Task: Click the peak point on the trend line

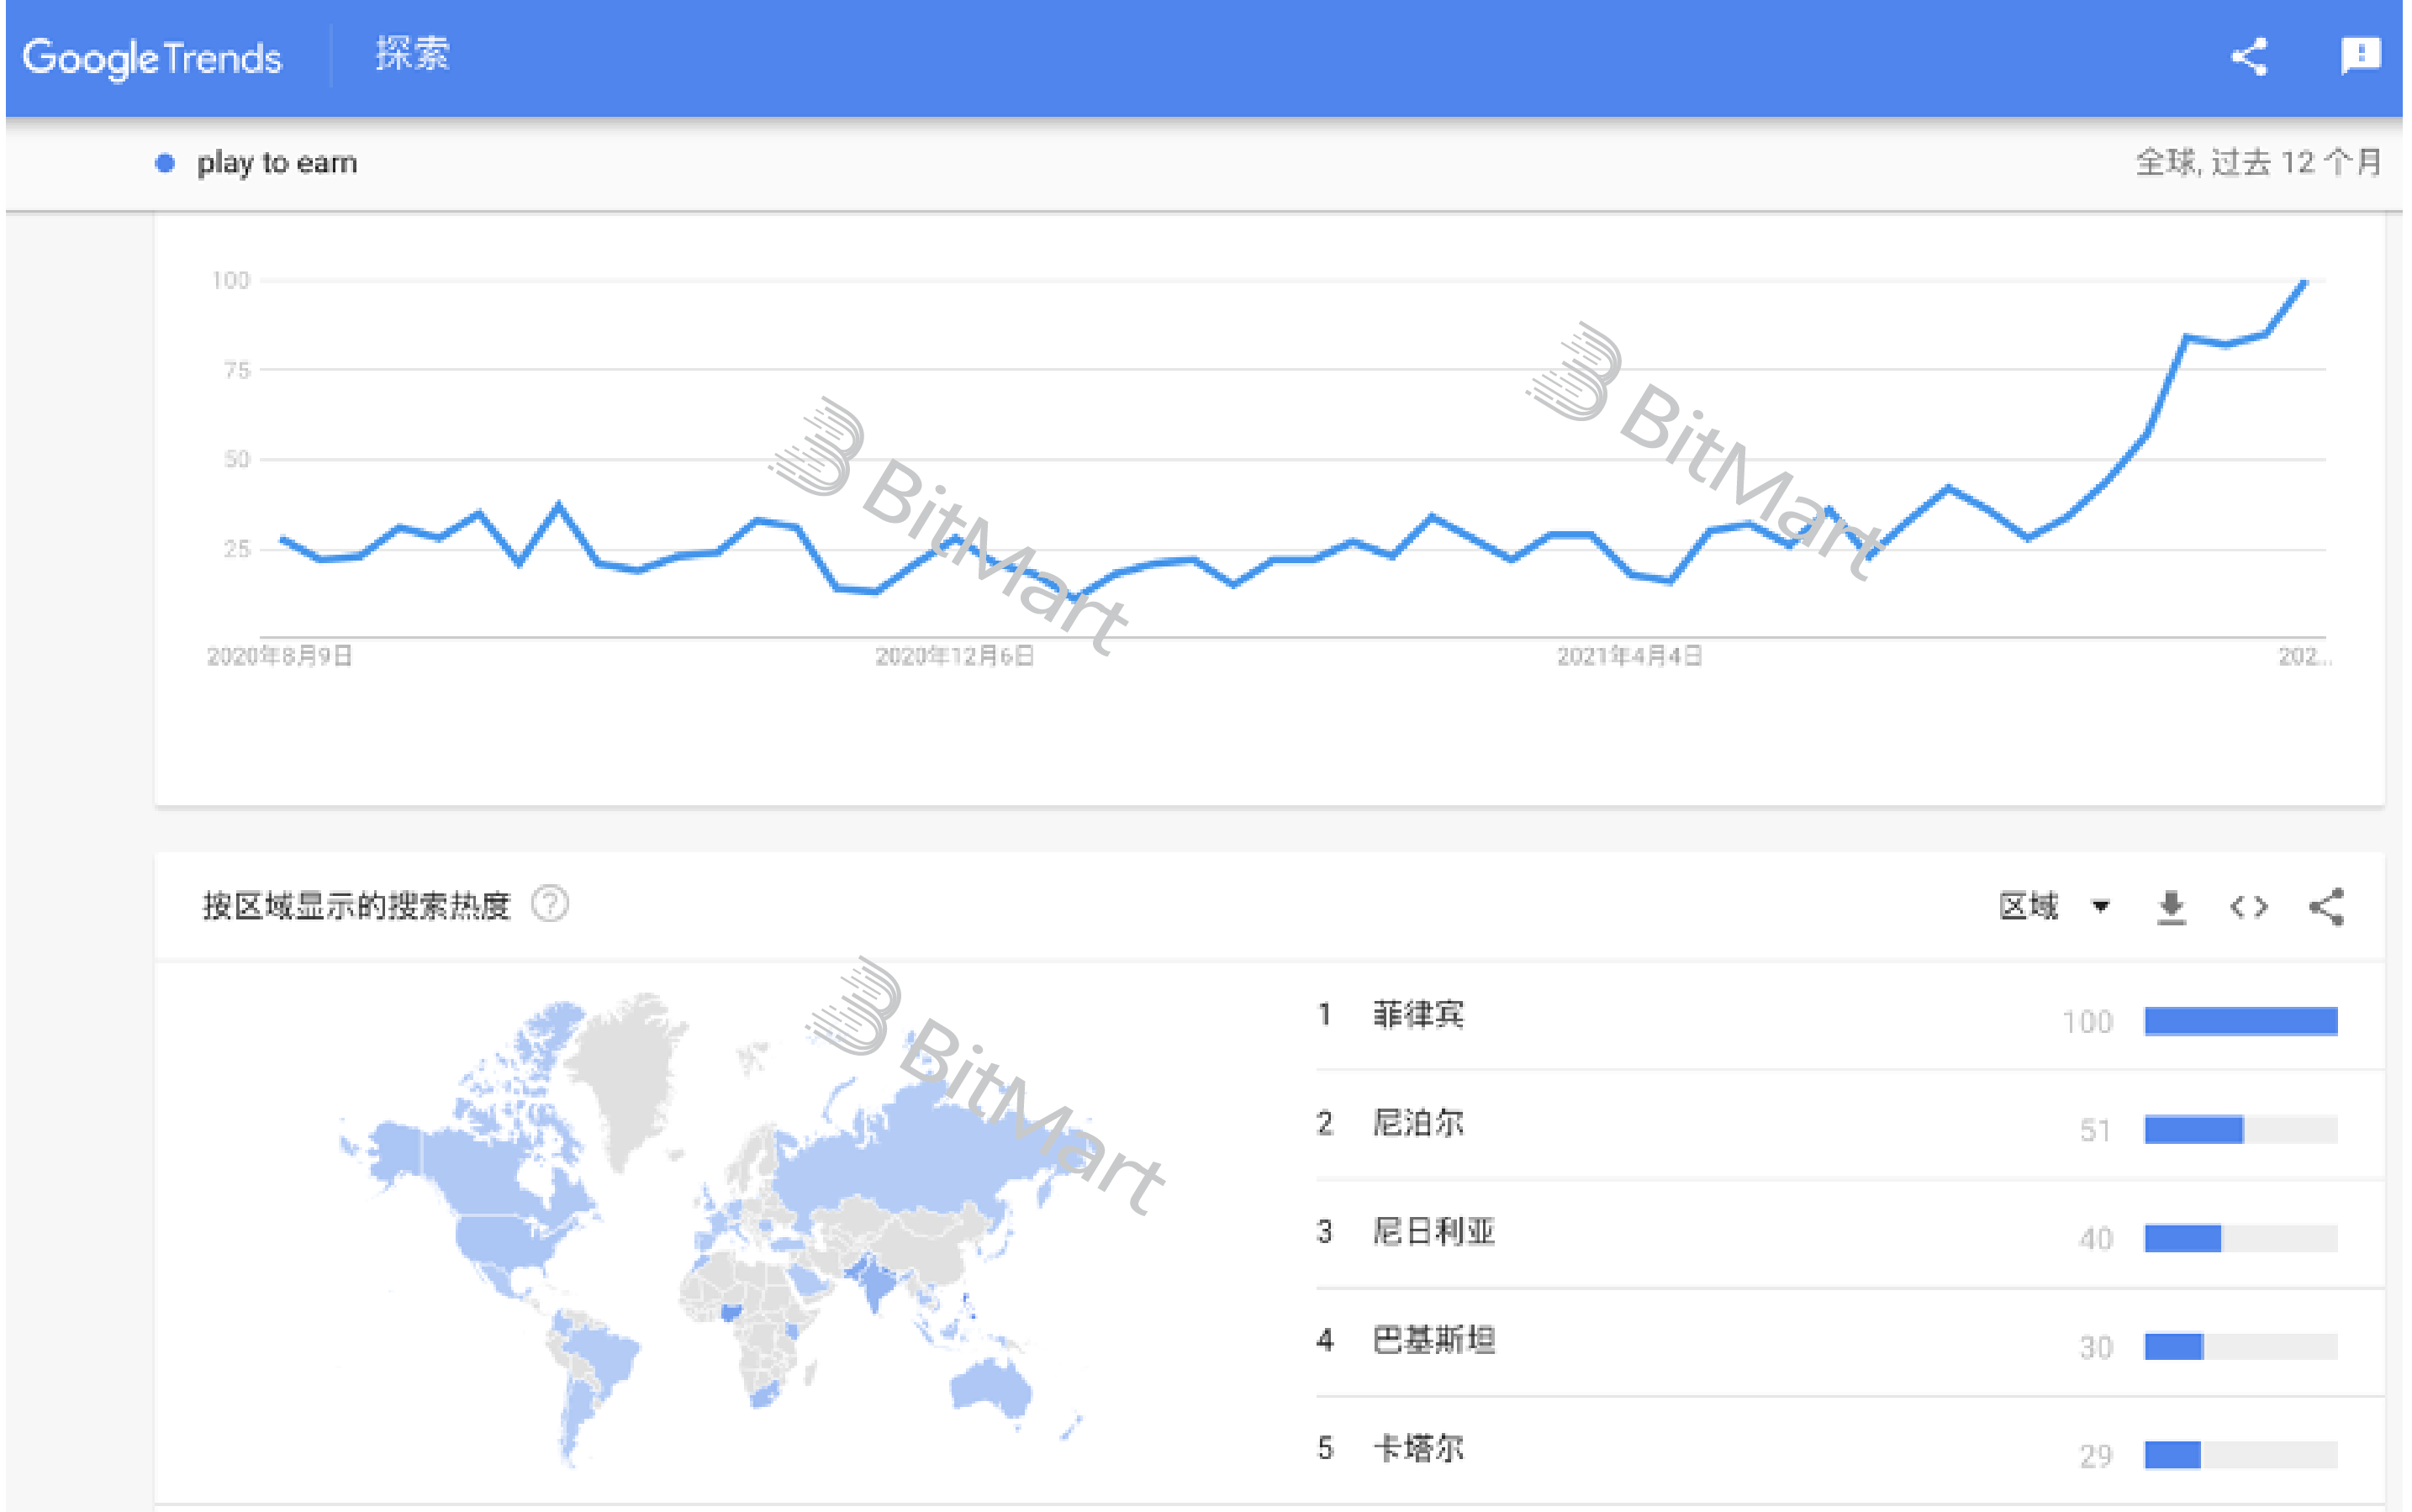Action: (x=2304, y=283)
